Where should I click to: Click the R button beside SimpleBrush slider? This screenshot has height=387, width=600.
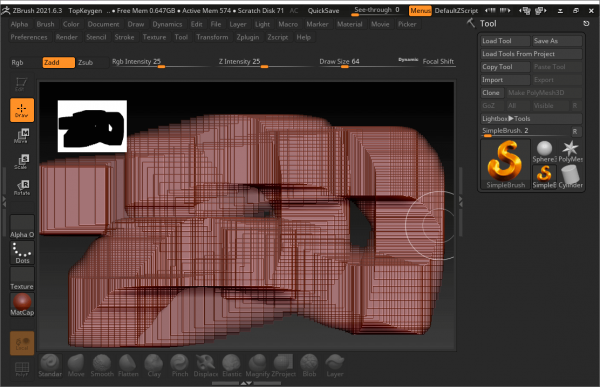tap(575, 131)
